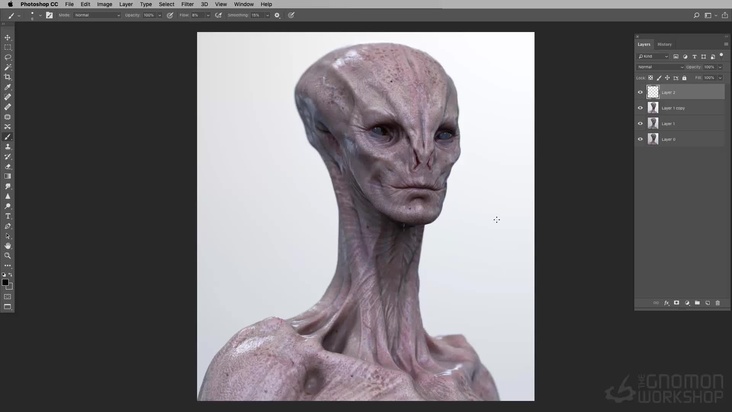
Task: Open the brush Mode dropdown
Action: coord(97,15)
